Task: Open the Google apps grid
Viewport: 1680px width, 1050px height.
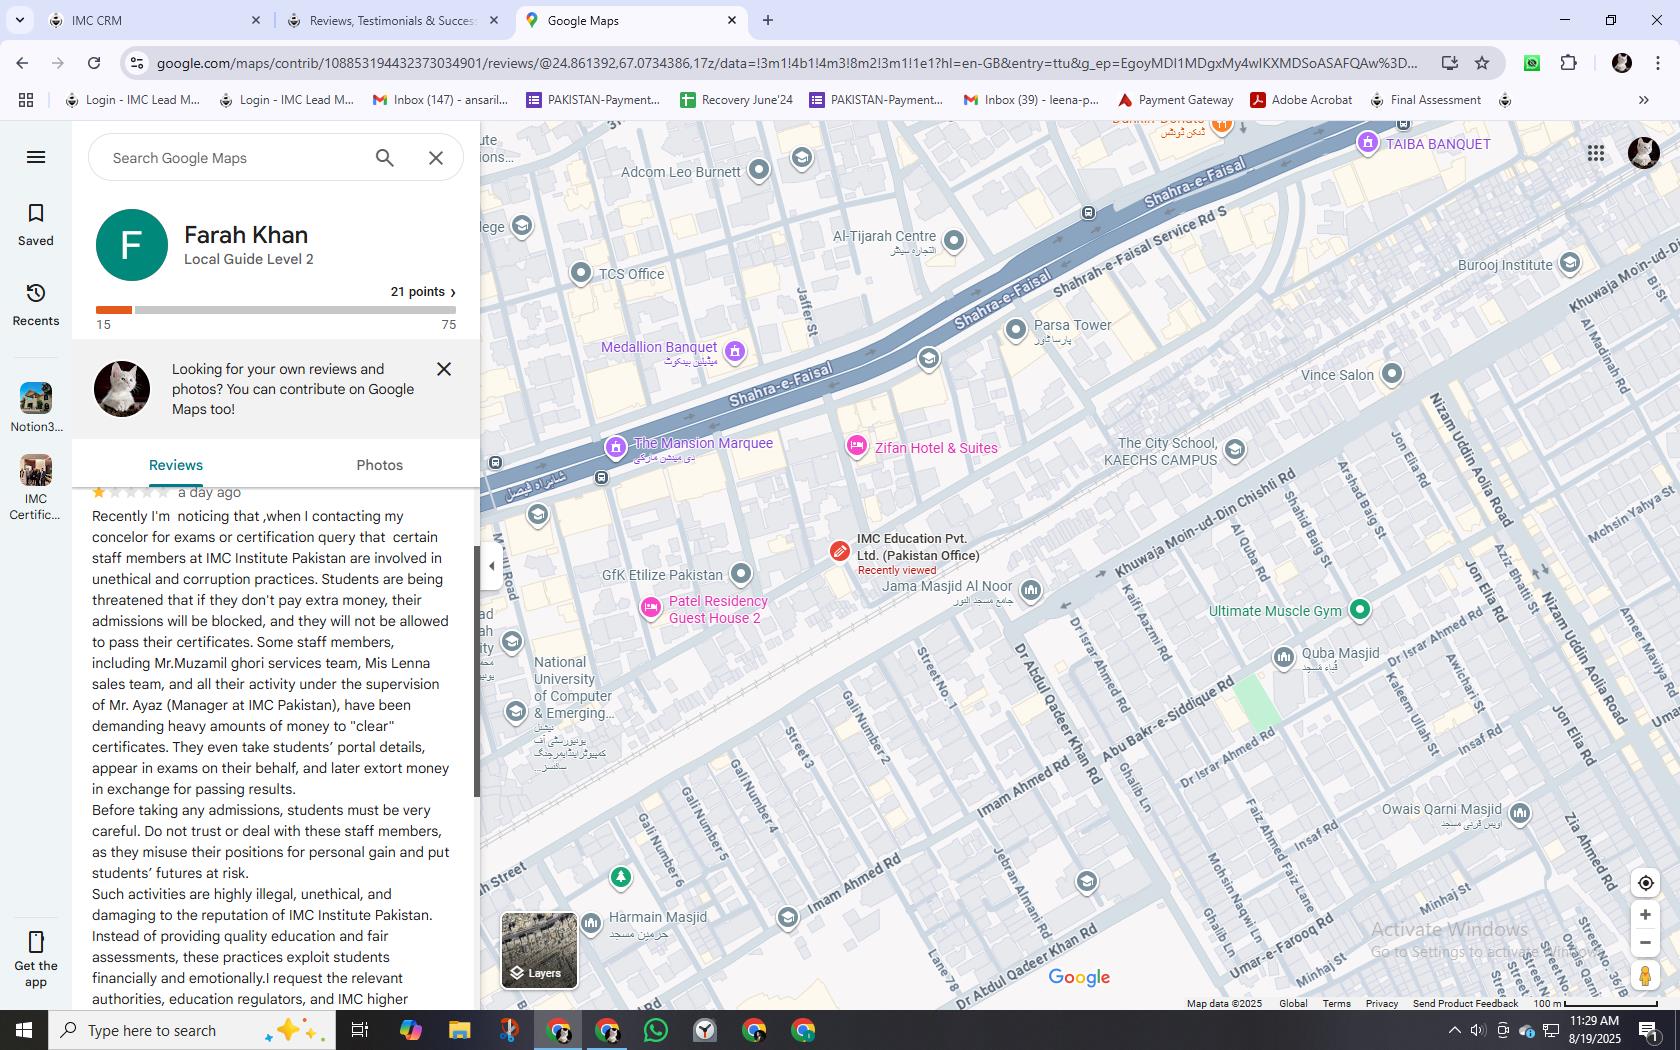Action: (x=1596, y=153)
